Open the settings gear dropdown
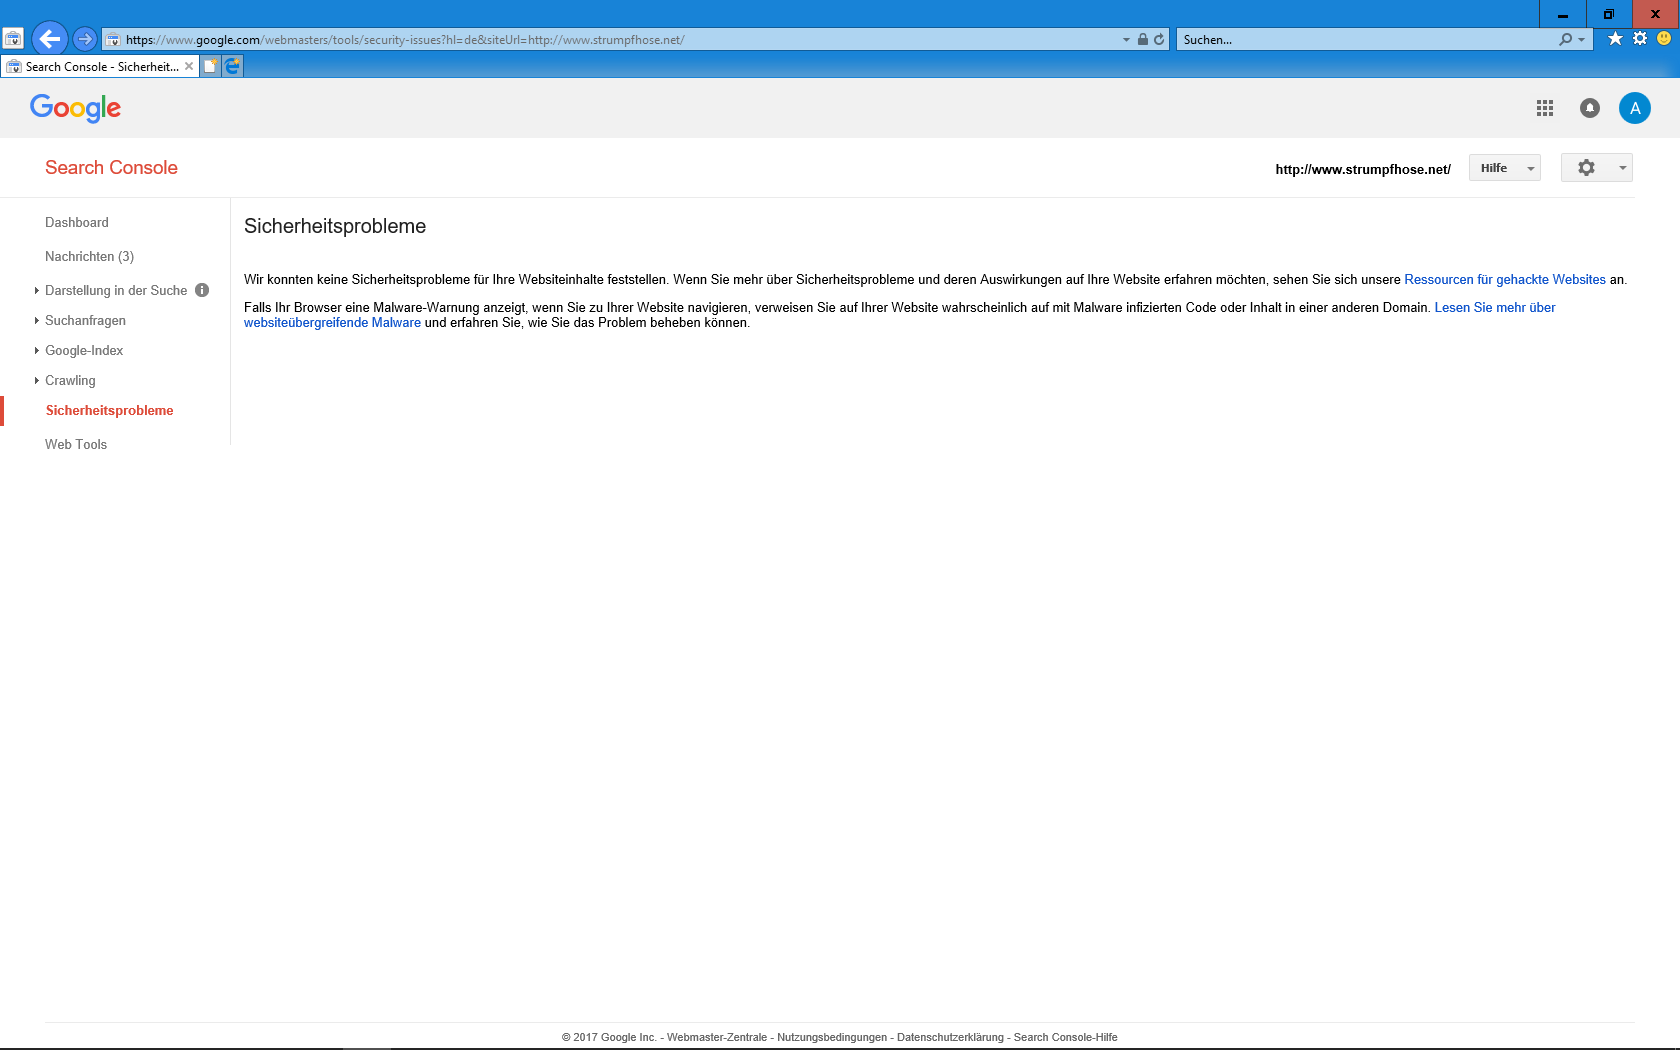 coord(1596,168)
